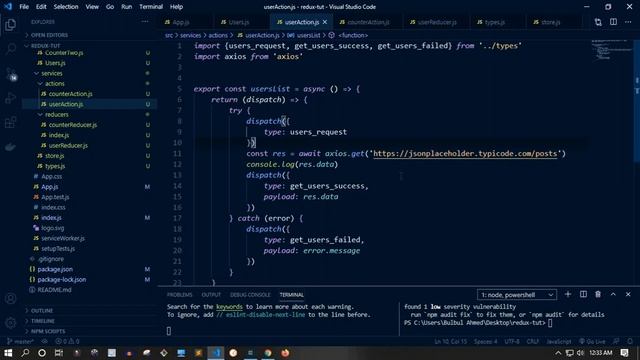Viewport: 640px width, 360px height.
Task: Open the Search view in activity bar
Action: click(11, 49)
